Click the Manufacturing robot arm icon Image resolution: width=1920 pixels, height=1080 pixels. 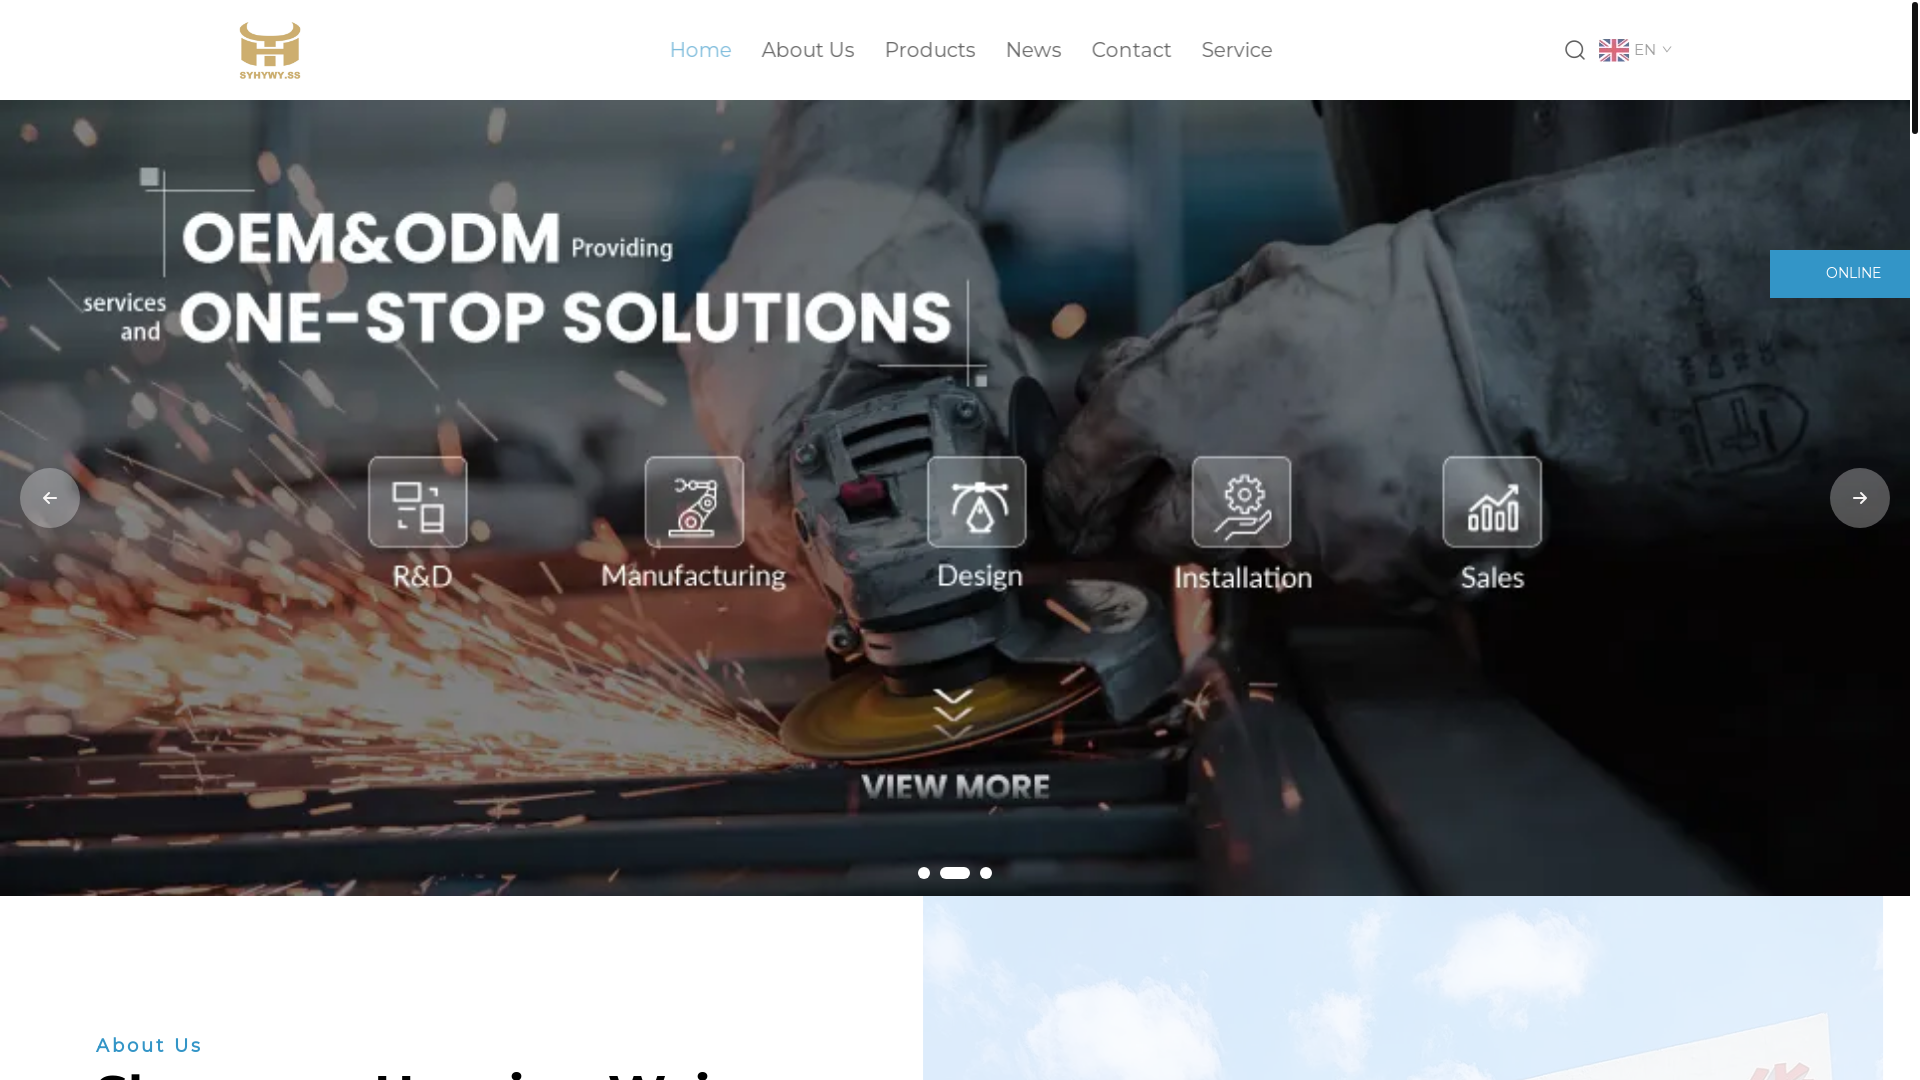pos(695,502)
